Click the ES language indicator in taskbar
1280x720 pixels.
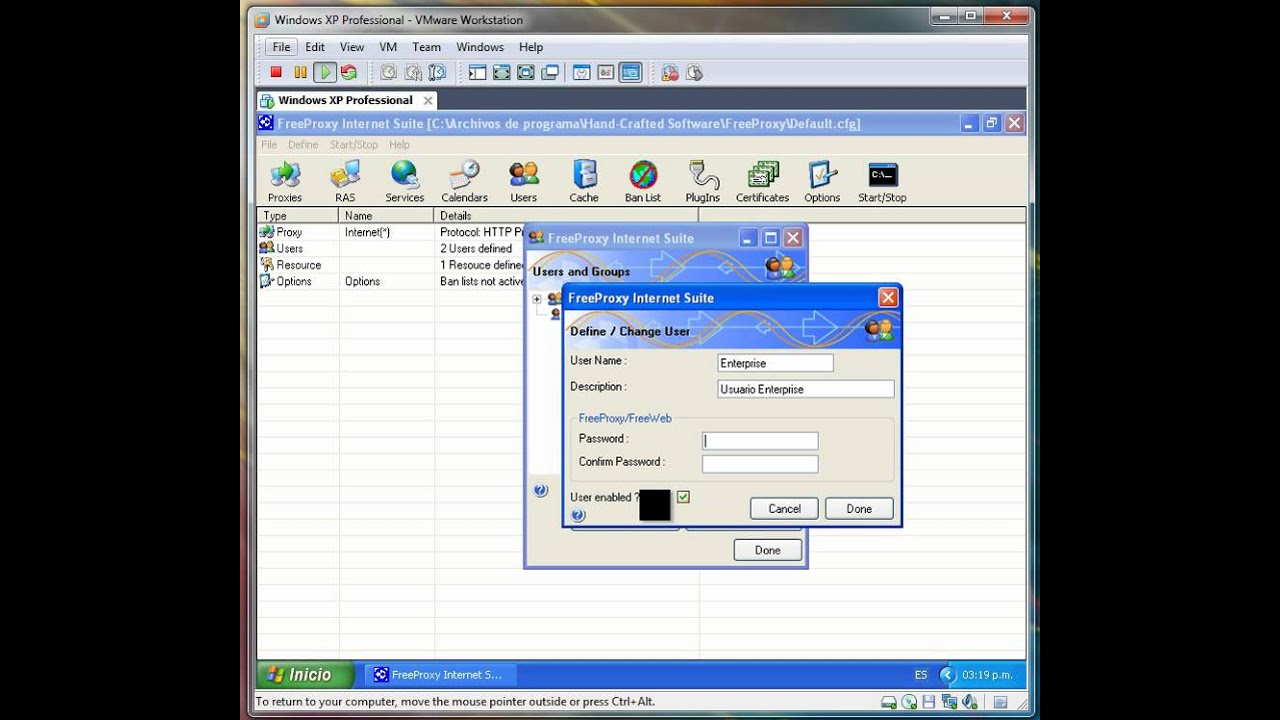pyautogui.click(x=921, y=675)
